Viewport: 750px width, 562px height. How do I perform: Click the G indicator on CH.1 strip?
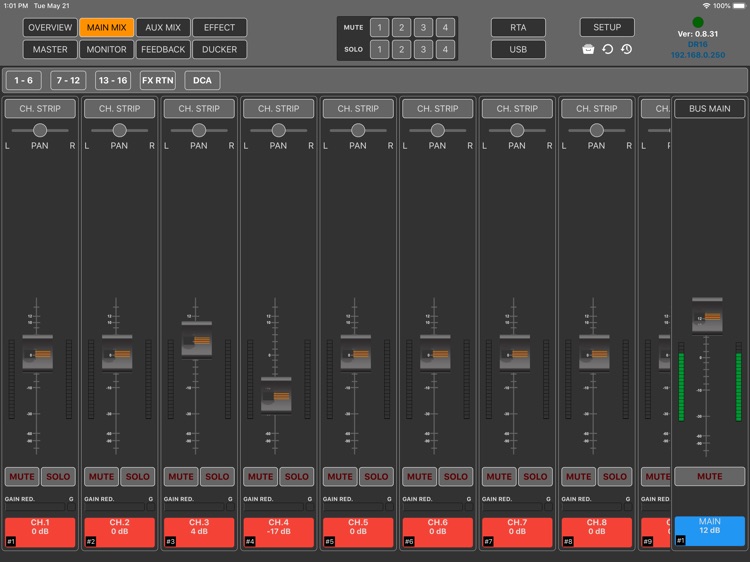point(71,506)
